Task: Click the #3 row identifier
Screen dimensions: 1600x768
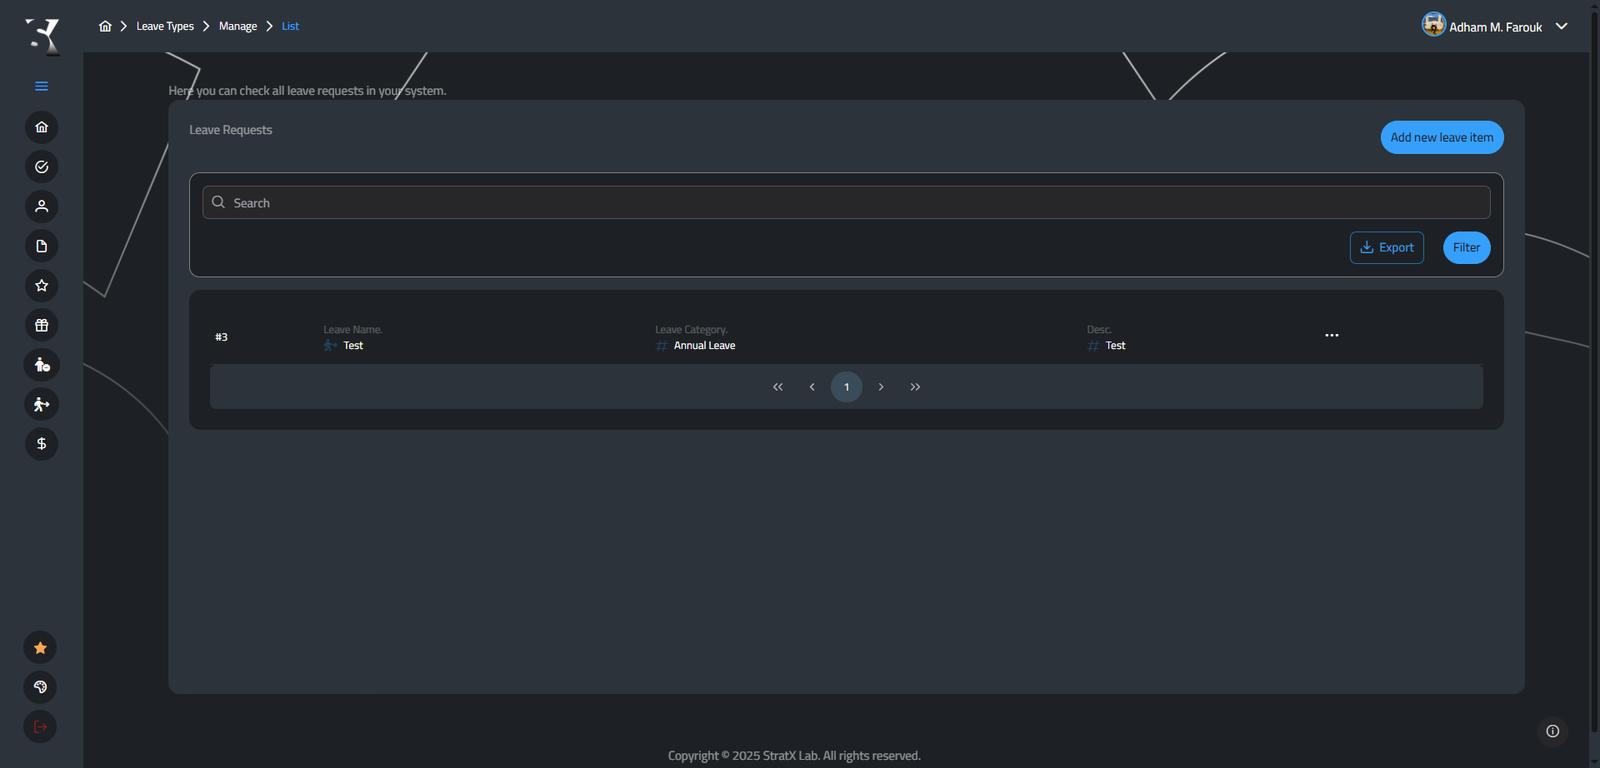Action: (221, 337)
